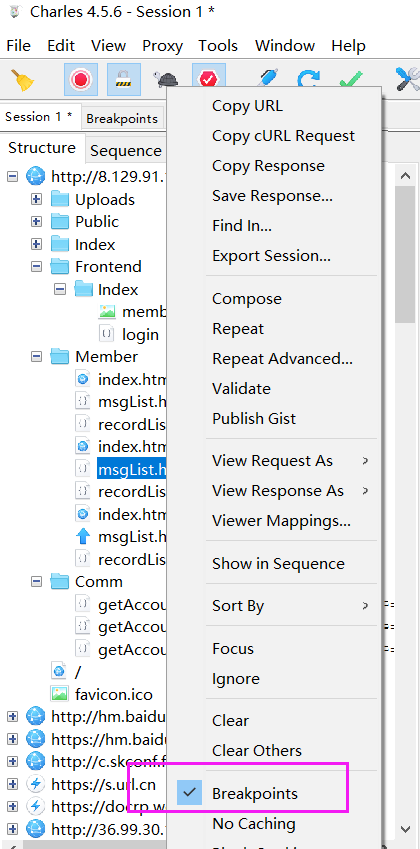Image resolution: width=420 pixels, height=849 pixels.
Task: Choose Copy cURL Request
Action: 284,135
